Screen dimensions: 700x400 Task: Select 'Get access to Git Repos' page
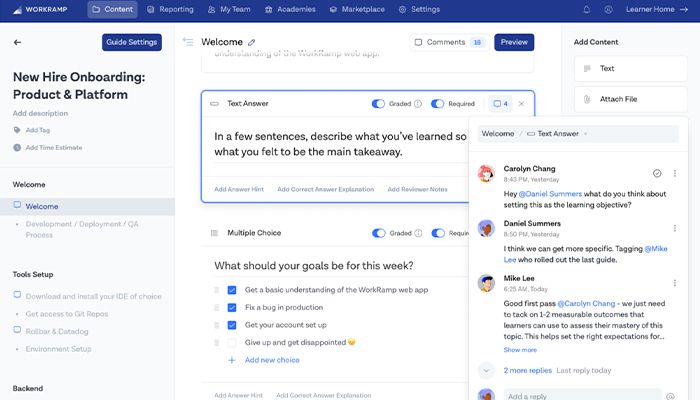(67, 314)
